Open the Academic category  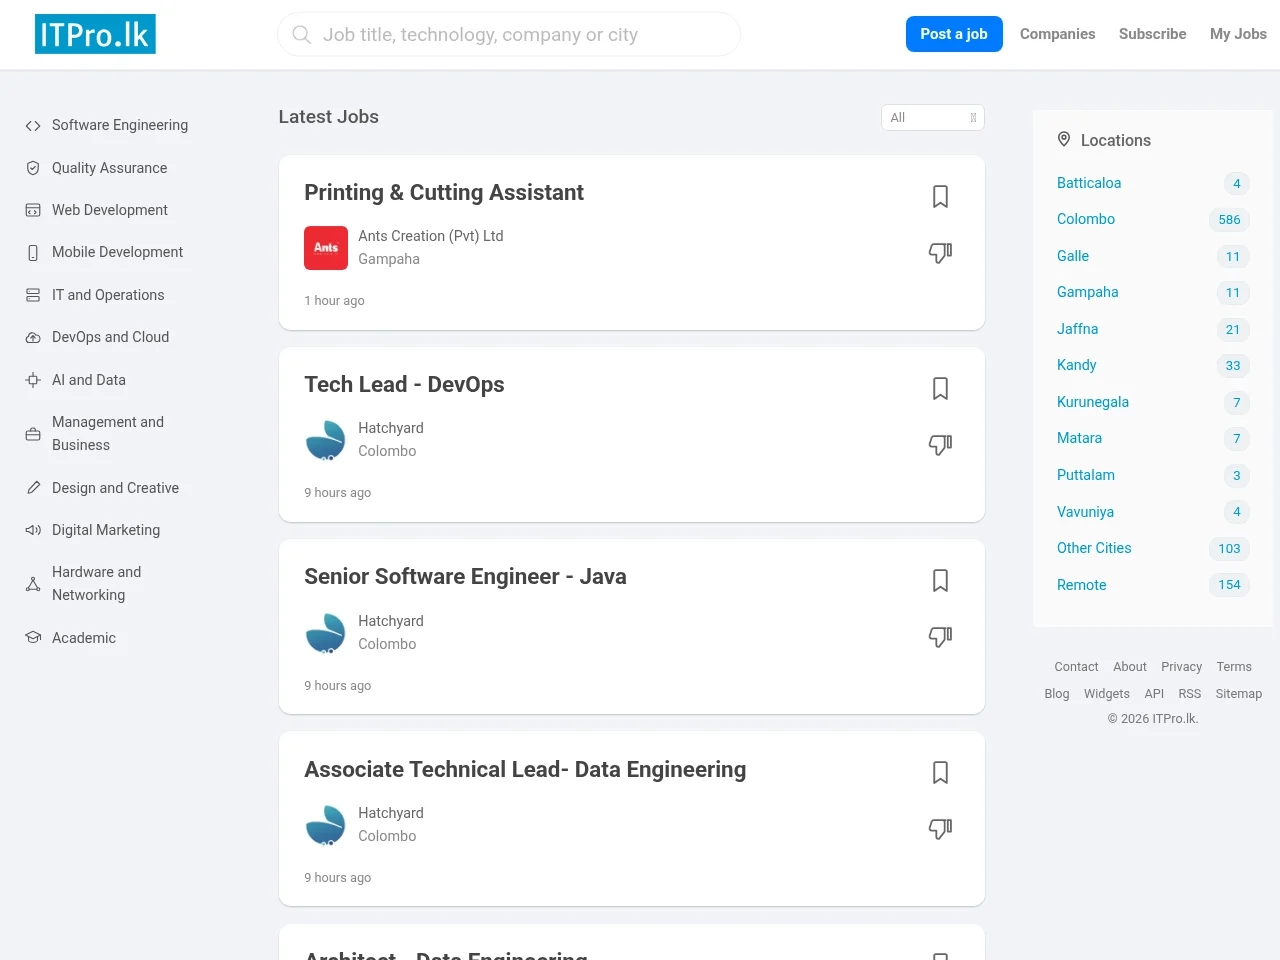pos(84,638)
